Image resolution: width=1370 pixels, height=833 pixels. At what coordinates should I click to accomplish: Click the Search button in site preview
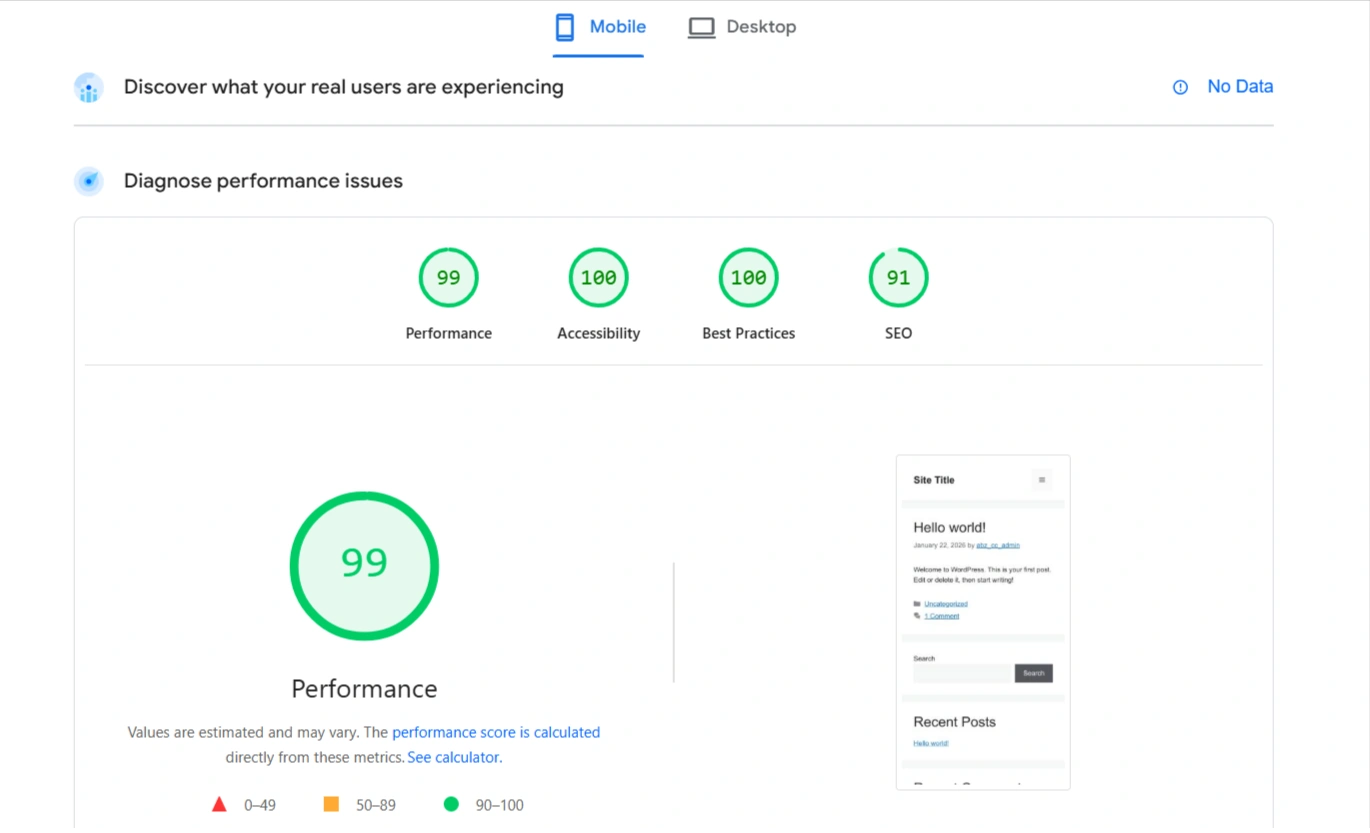(x=1033, y=673)
